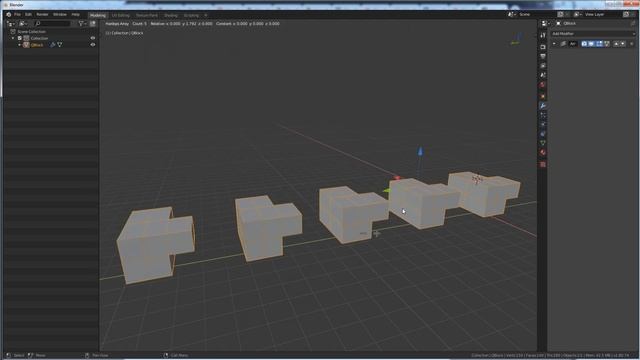Open the Object properties tab

point(543,97)
